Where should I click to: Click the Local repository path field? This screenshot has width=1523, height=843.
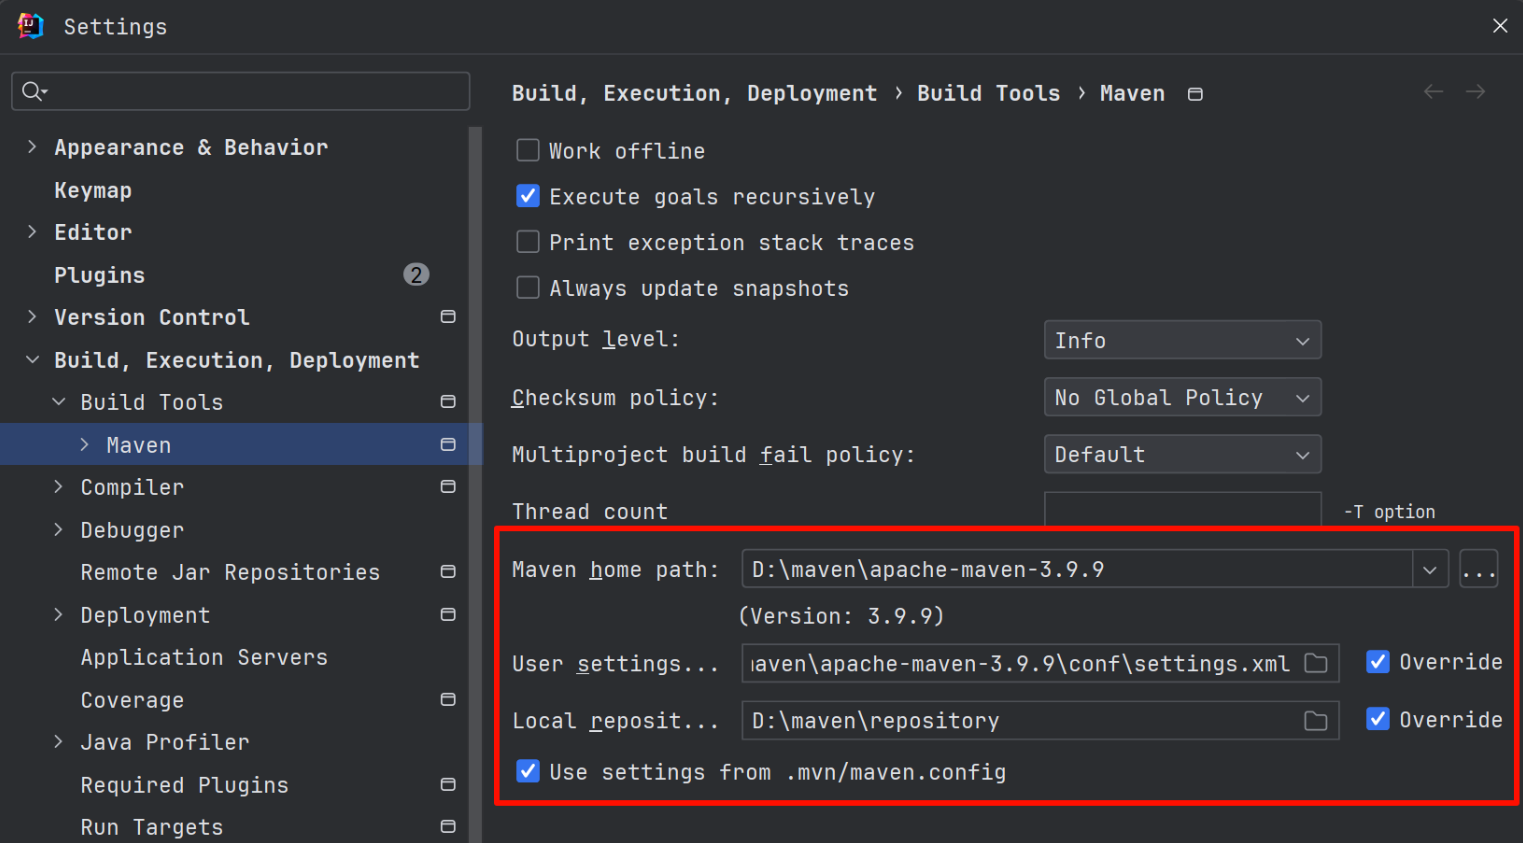(x=1040, y=721)
